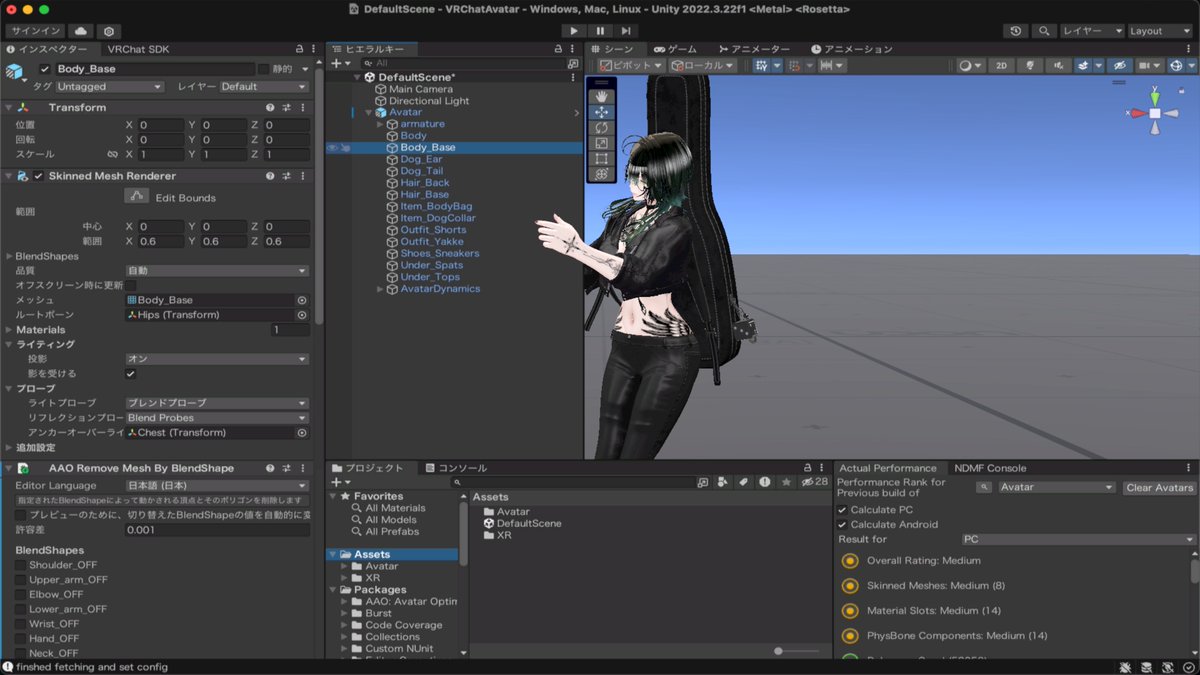Select the Rotate tool in scene toolbar

pos(601,128)
